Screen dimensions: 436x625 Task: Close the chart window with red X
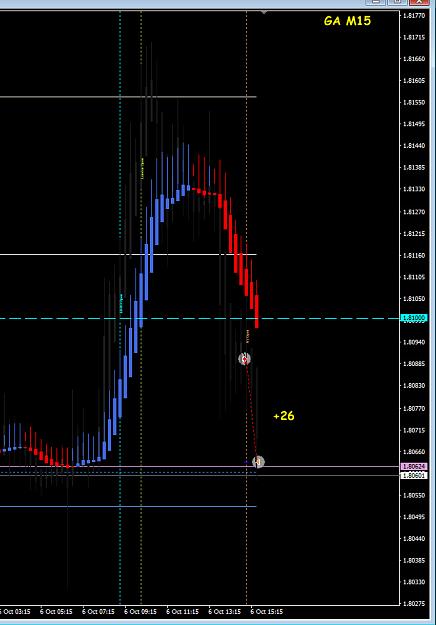tap(419, 2)
